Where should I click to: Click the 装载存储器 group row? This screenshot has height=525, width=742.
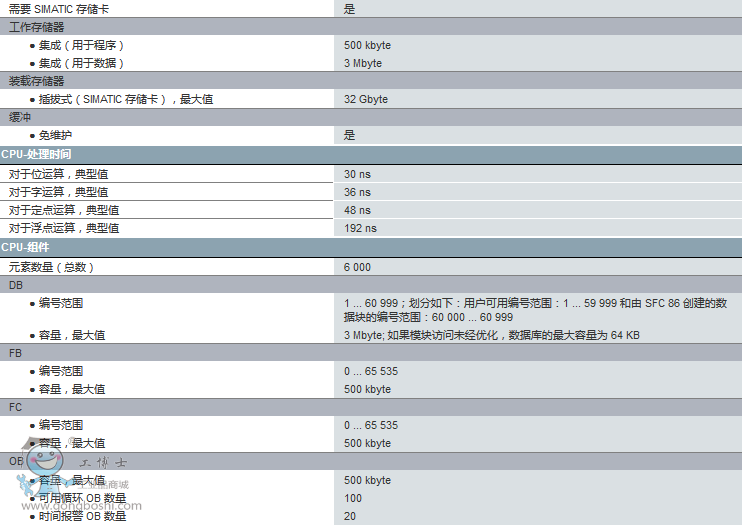point(36,81)
